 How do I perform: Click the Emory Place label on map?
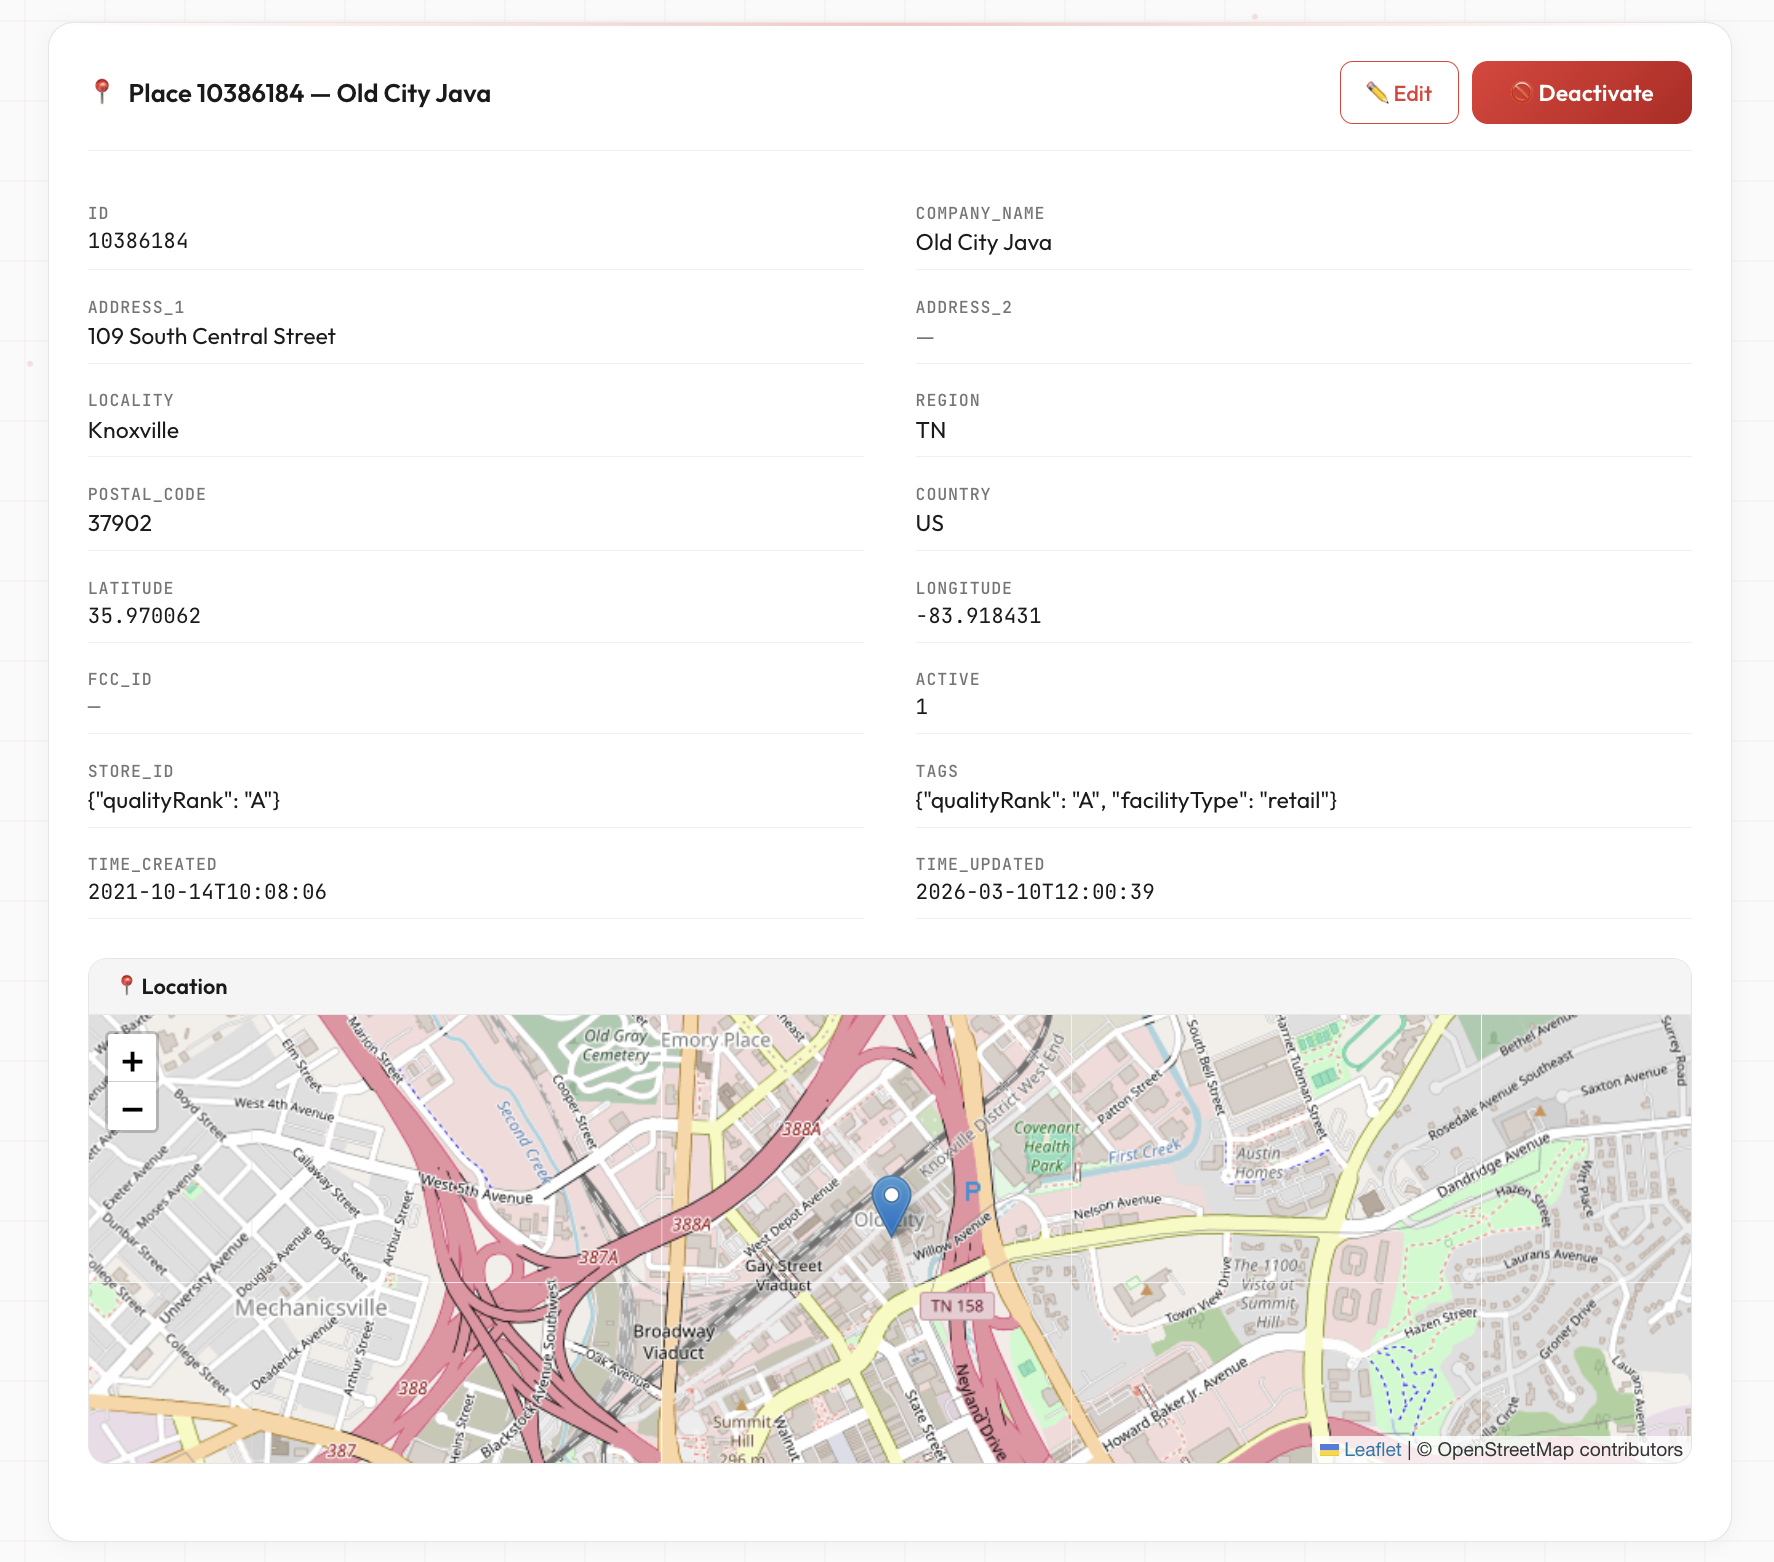click(x=716, y=1040)
